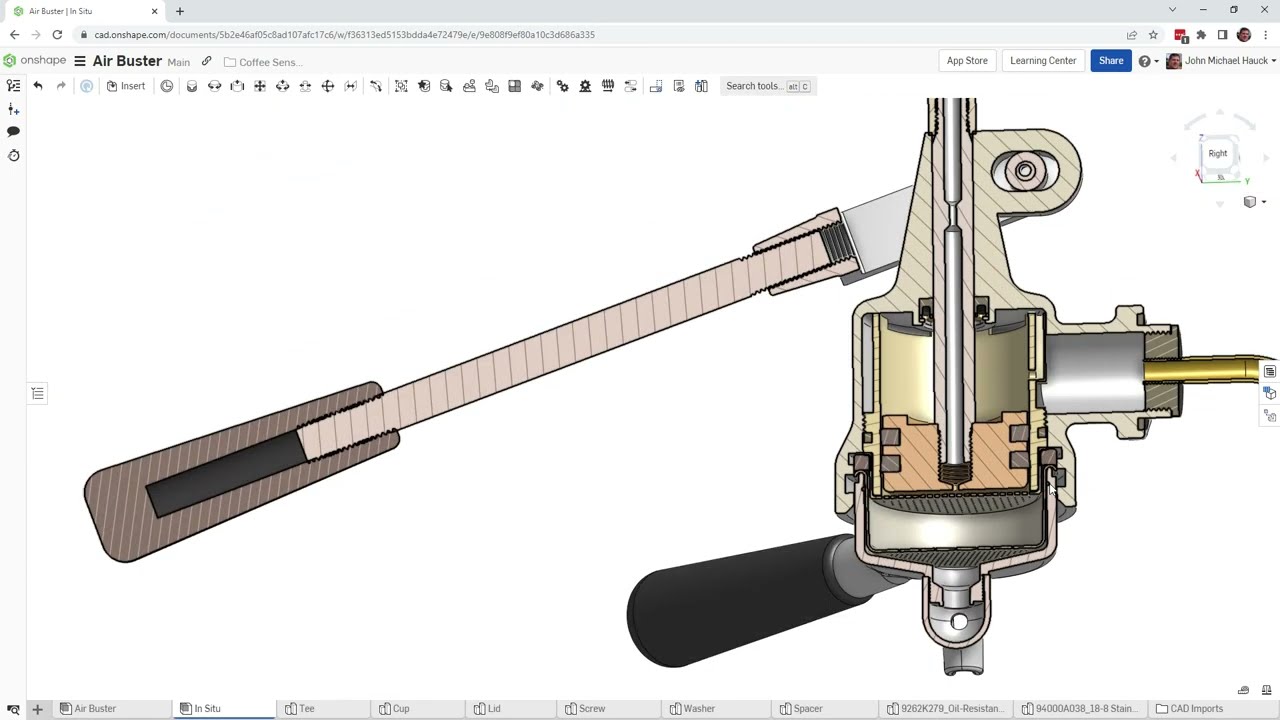Open the feature list panel icon
The width and height of the screenshot is (1280, 720).
[13, 86]
